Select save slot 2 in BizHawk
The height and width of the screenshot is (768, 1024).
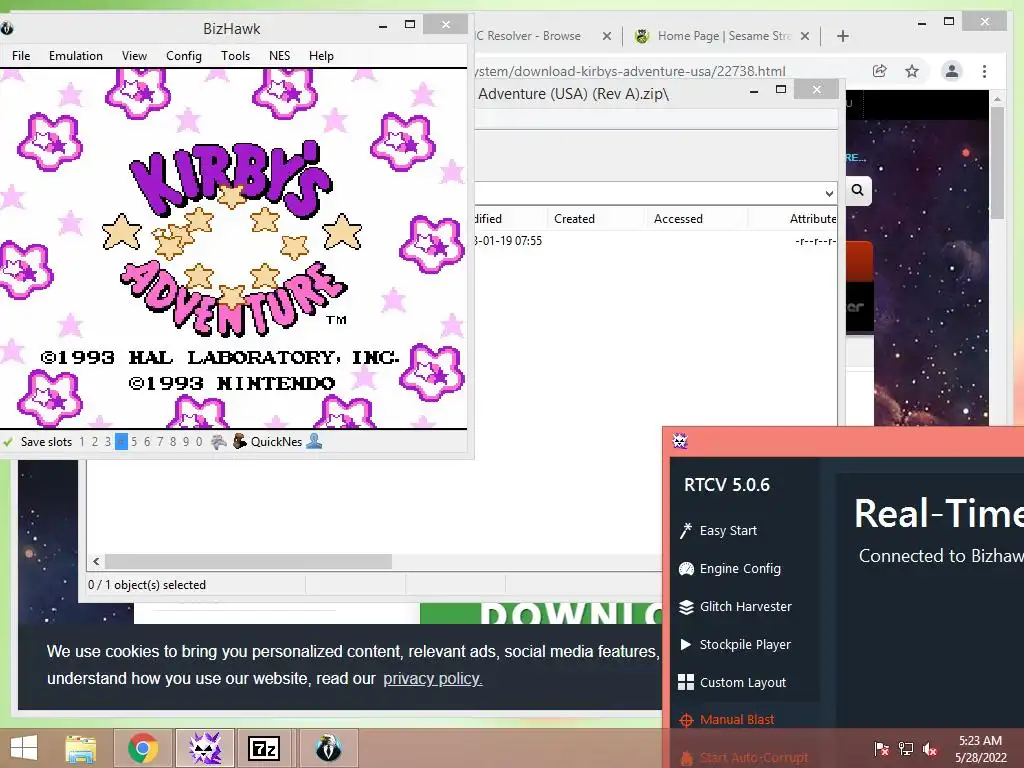click(95, 441)
